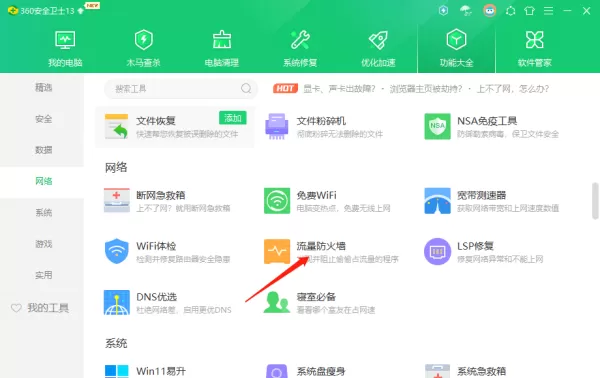The width and height of the screenshot is (600, 378).
Task: Click the 文件粉碎机 shredder icon
Action: click(277, 127)
